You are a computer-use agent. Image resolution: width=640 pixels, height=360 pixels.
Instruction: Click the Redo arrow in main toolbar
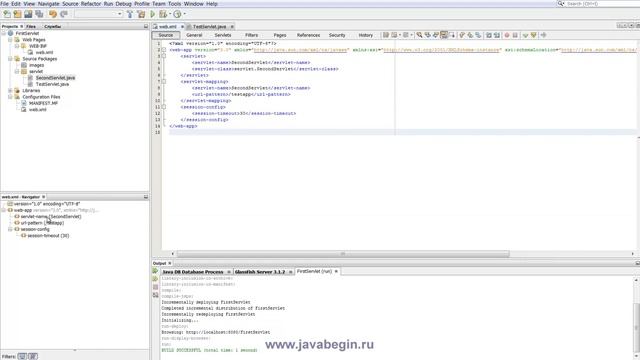64,14
